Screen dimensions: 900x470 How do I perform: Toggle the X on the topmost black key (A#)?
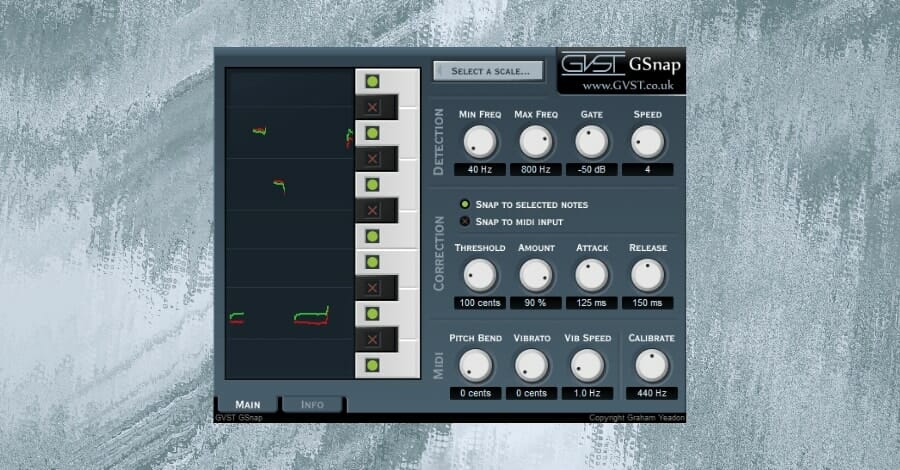[372, 107]
